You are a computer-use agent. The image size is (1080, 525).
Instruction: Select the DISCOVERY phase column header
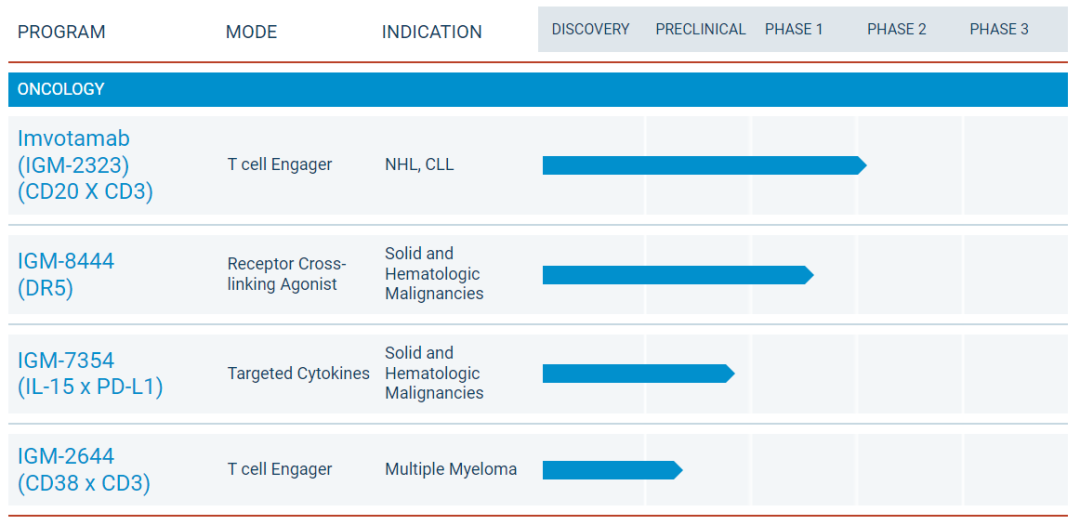pyautogui.click(x=590, y=29)
